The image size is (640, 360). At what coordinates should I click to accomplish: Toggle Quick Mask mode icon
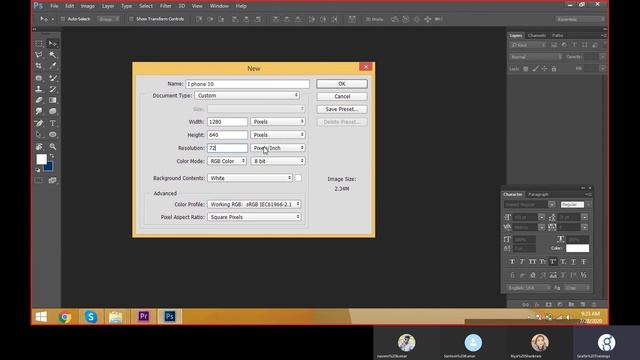click(39, 180)
